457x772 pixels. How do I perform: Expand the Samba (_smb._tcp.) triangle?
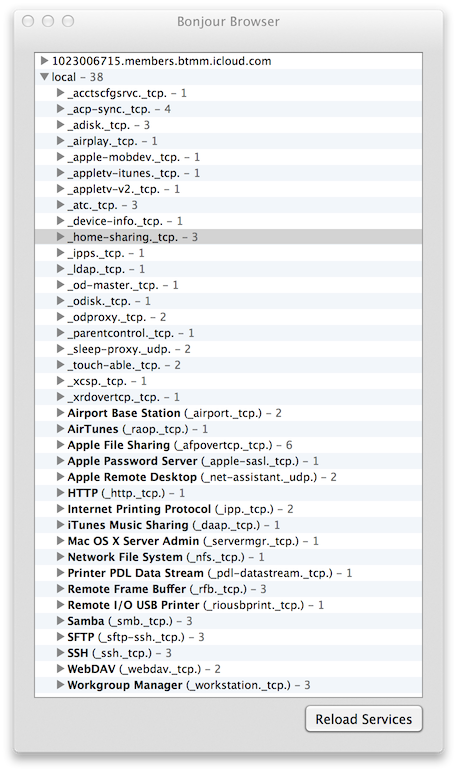(x=60, y=621)
